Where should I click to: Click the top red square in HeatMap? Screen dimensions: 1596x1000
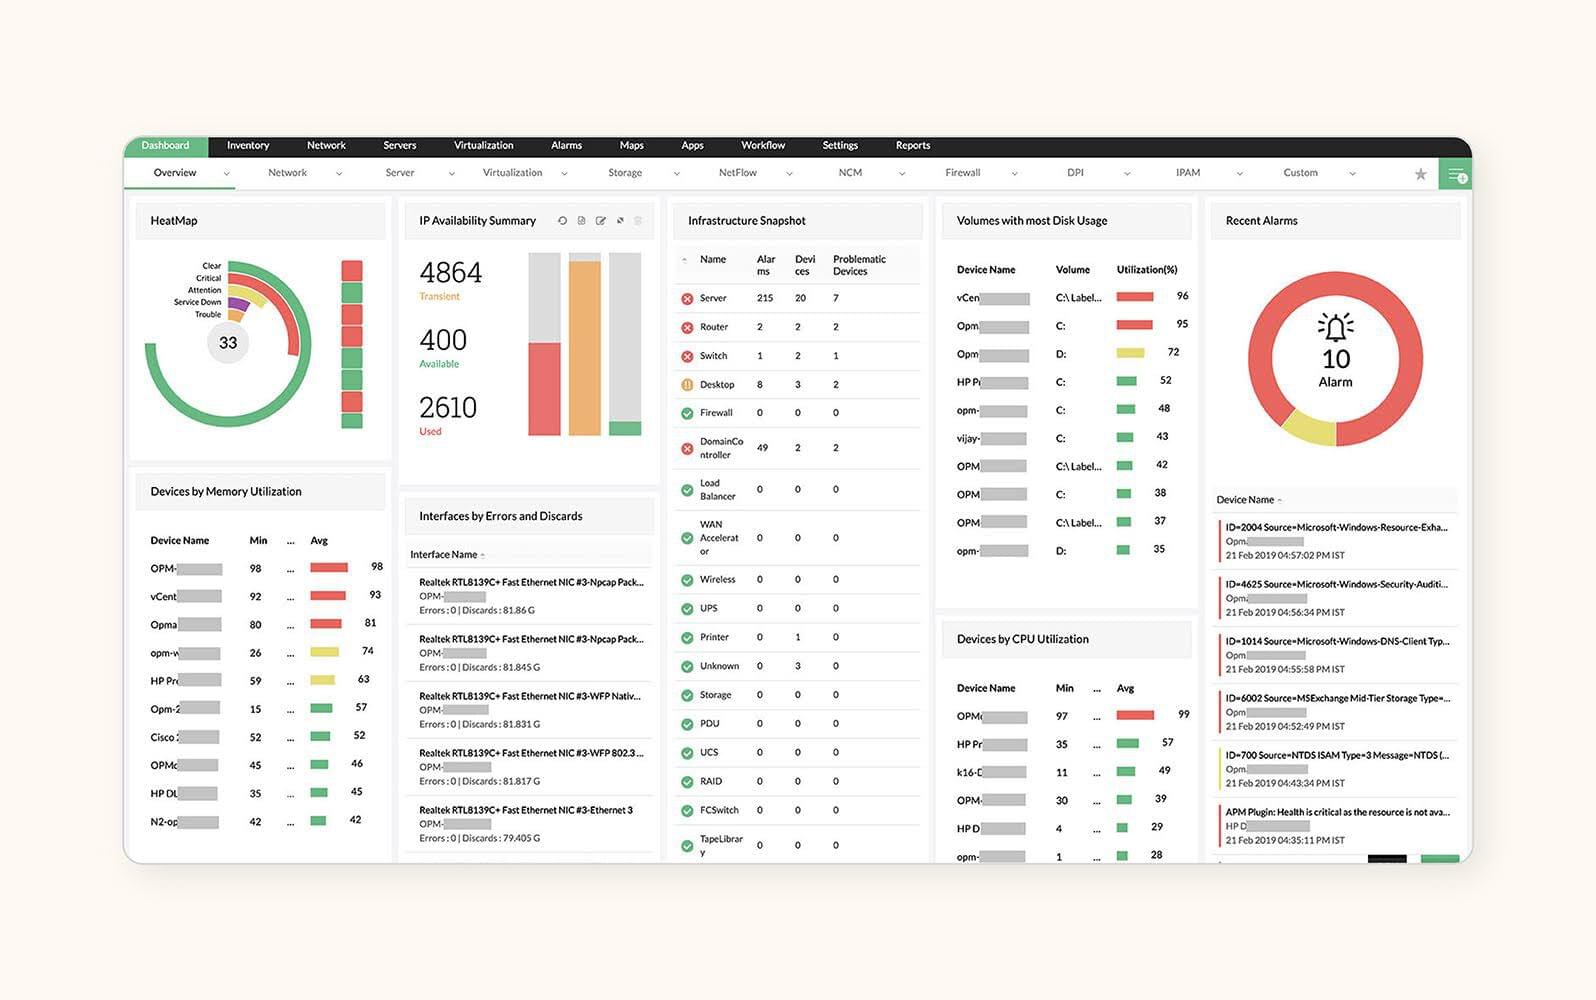[352, 271]
